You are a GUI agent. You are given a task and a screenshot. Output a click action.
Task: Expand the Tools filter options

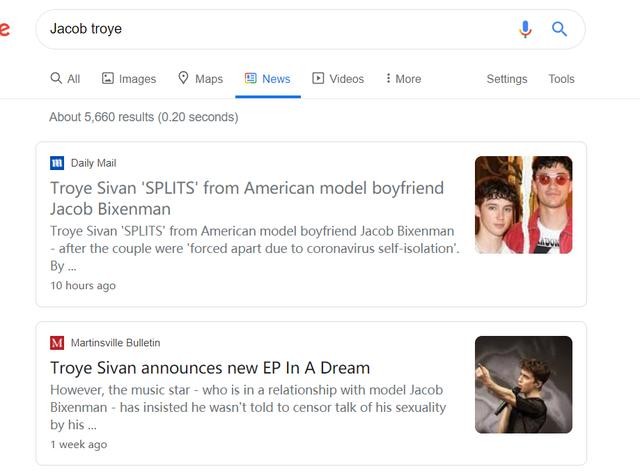pos(561,79)
